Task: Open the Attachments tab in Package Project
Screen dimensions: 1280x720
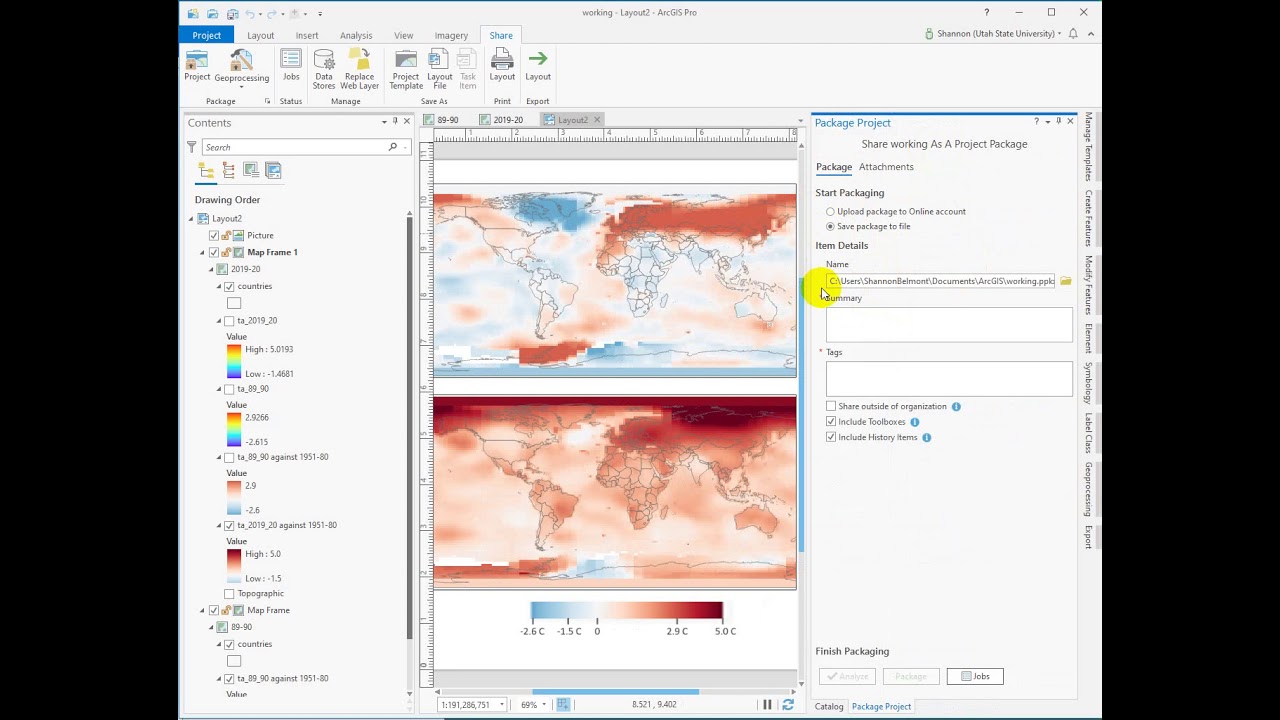Action: 886,167
